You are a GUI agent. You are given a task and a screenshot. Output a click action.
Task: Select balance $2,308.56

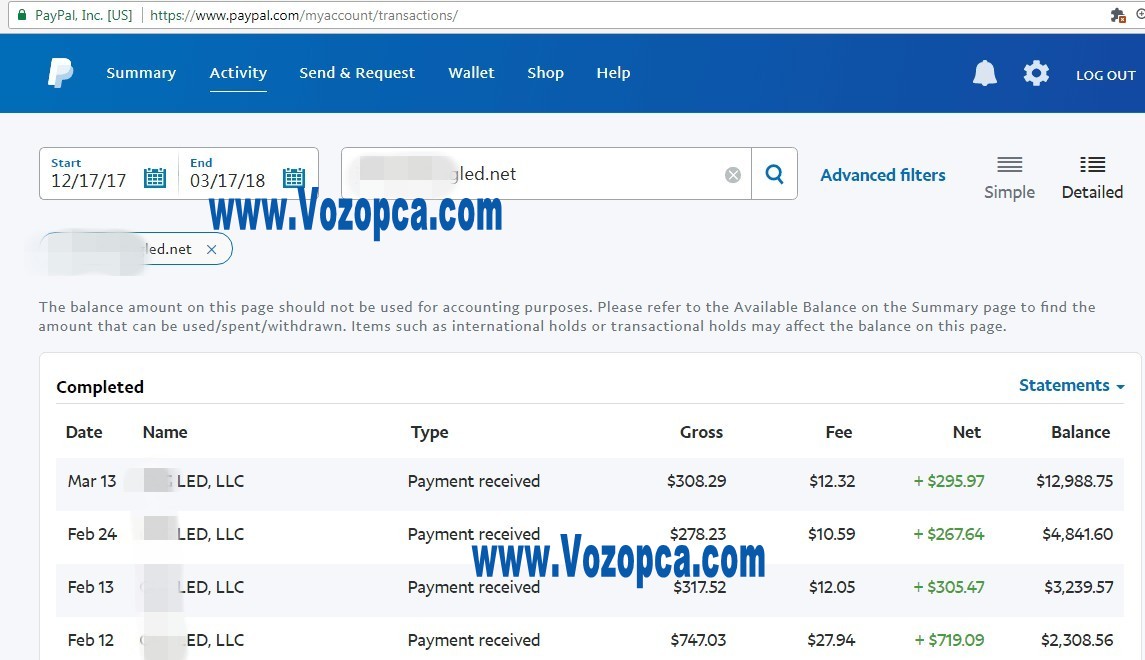[1077, 640]
